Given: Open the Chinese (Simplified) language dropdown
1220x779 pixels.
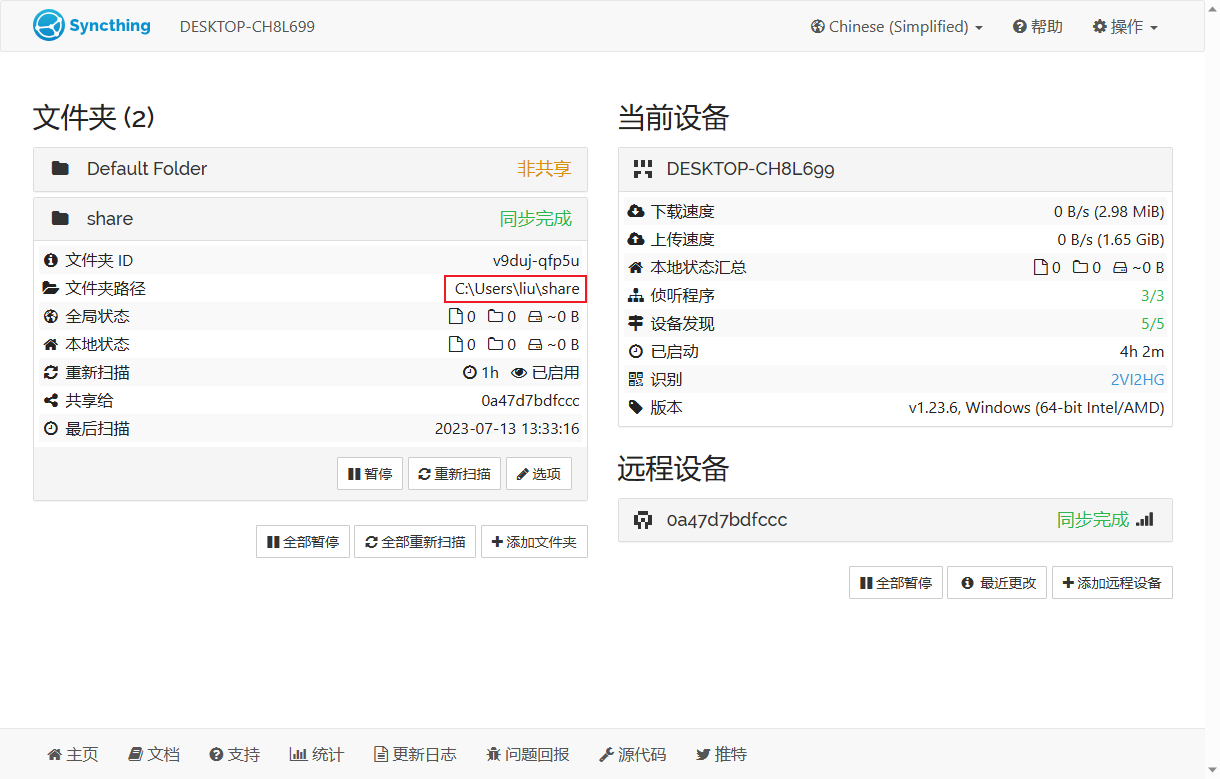Looking at the screenshot, I should (x=896, y=27).
